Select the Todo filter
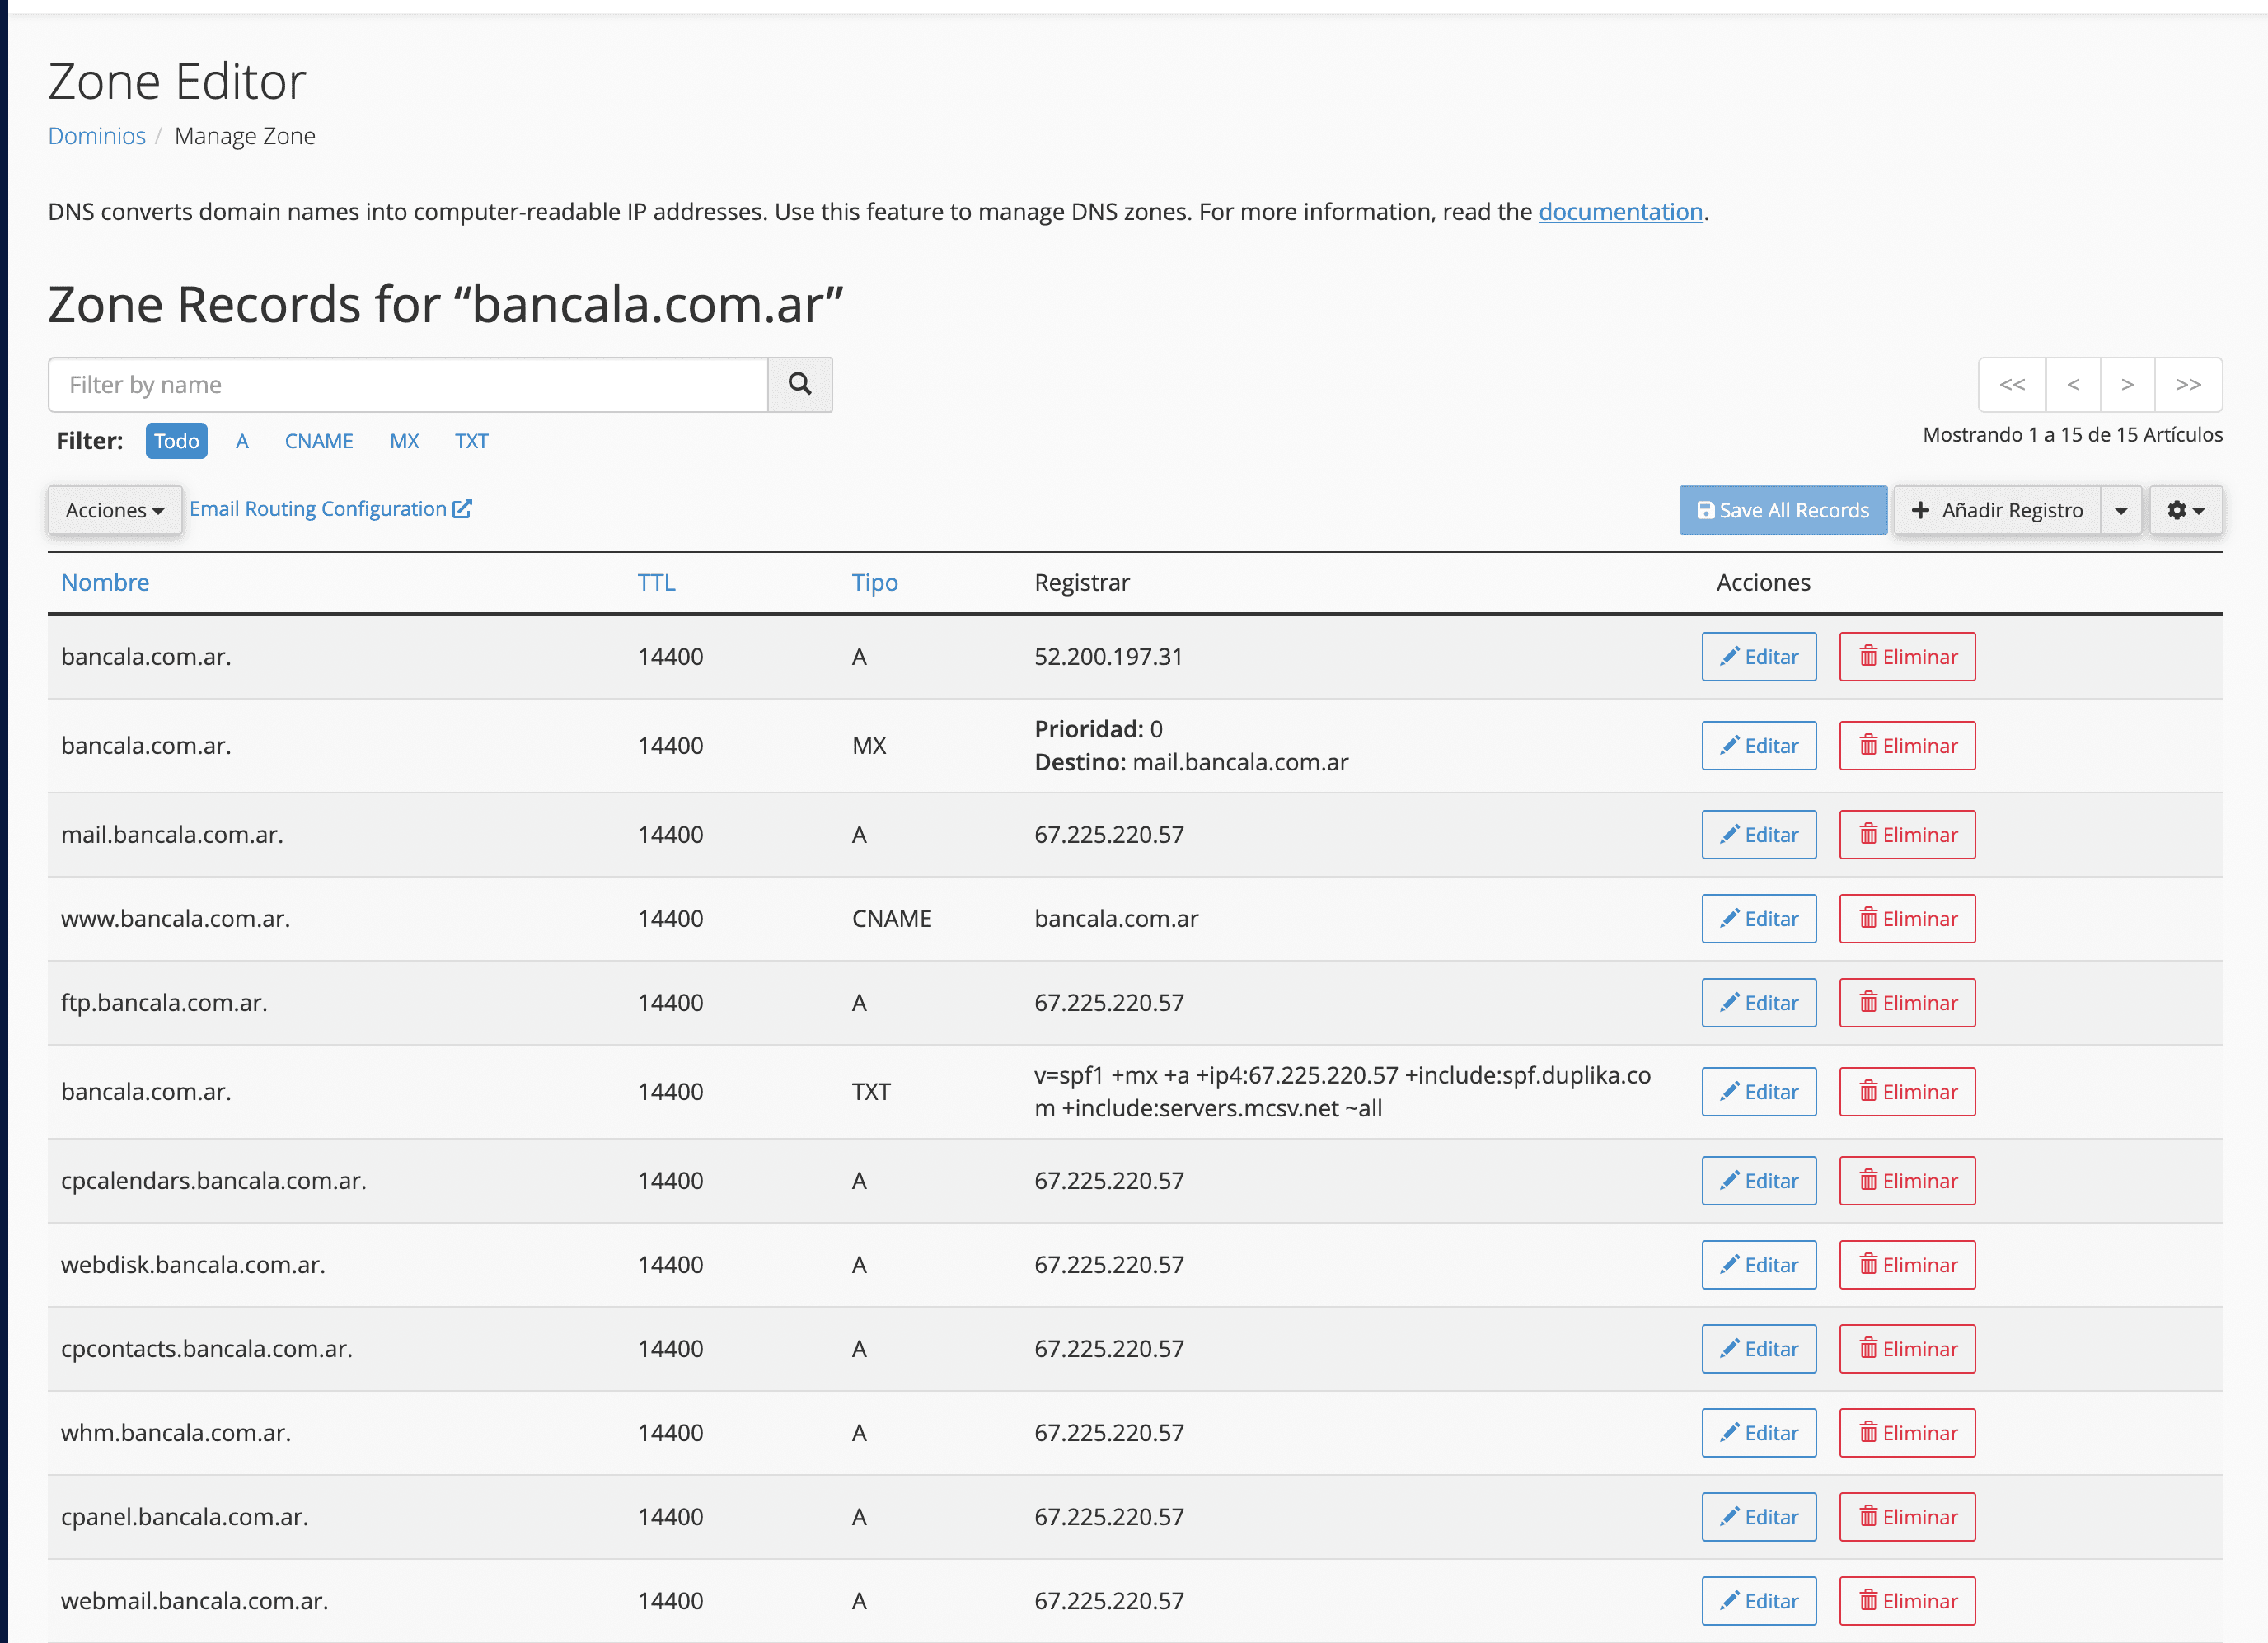 click(x=177, y=441)
